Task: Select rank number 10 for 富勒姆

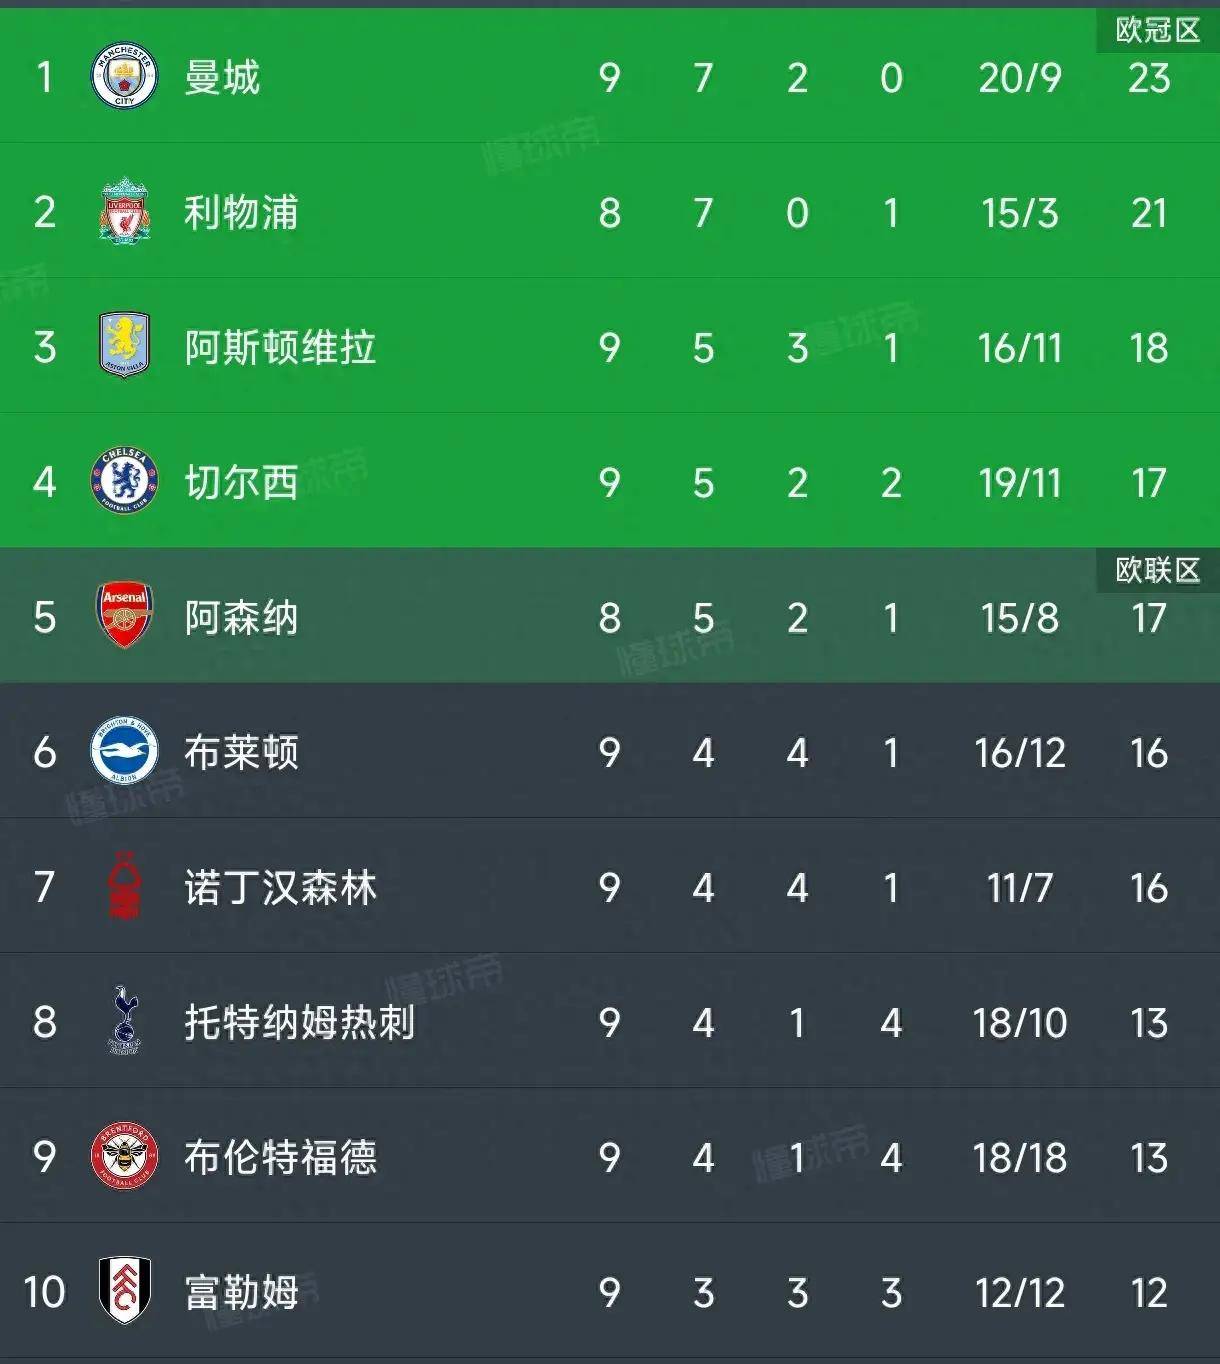Action: 45,1293
